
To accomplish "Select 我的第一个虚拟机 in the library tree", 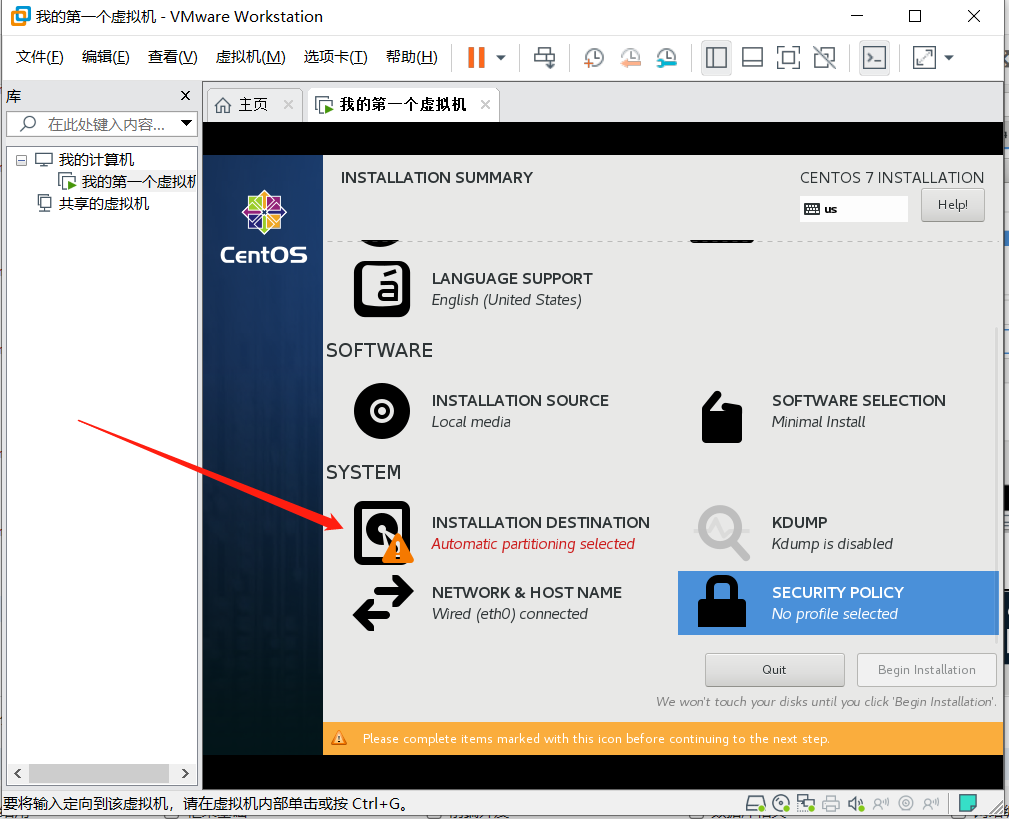I will 138,181.
